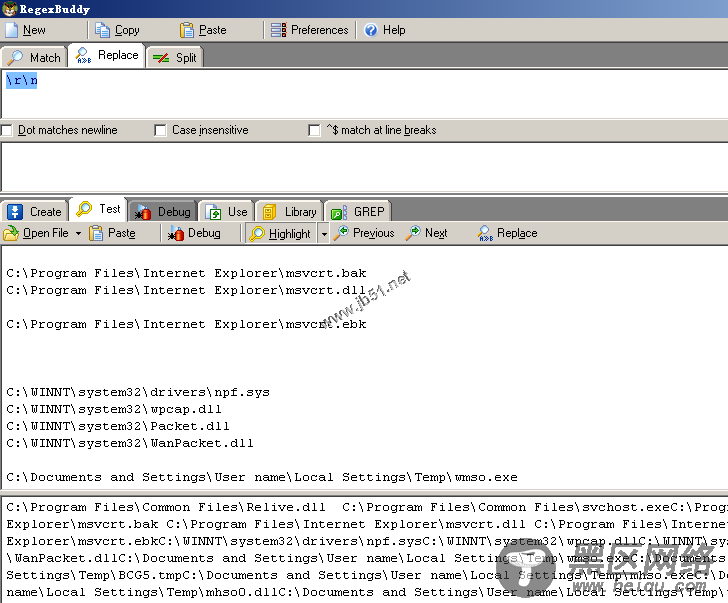Click the New button label

(34, 30)
